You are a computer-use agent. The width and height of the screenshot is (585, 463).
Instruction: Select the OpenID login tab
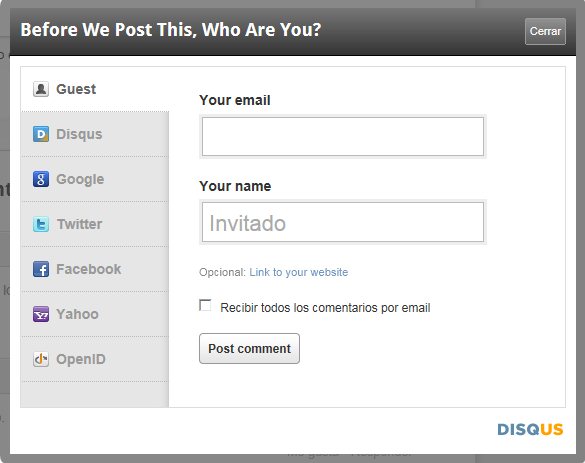pyautogui.click(x=95, y=359)
